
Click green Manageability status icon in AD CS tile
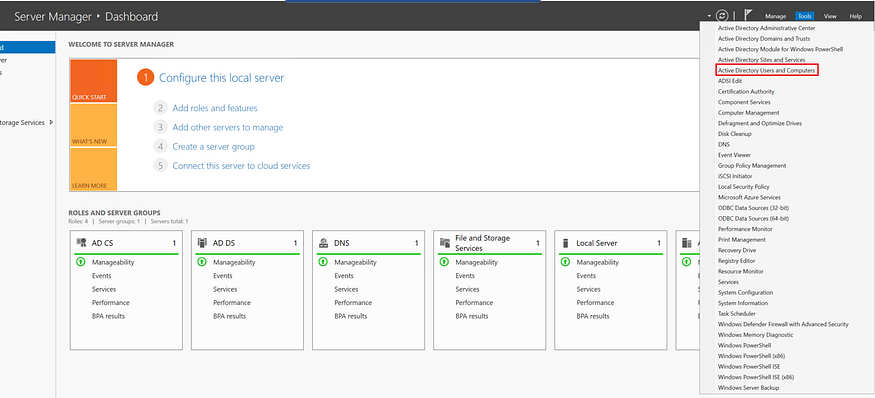(x=80, y=262)
